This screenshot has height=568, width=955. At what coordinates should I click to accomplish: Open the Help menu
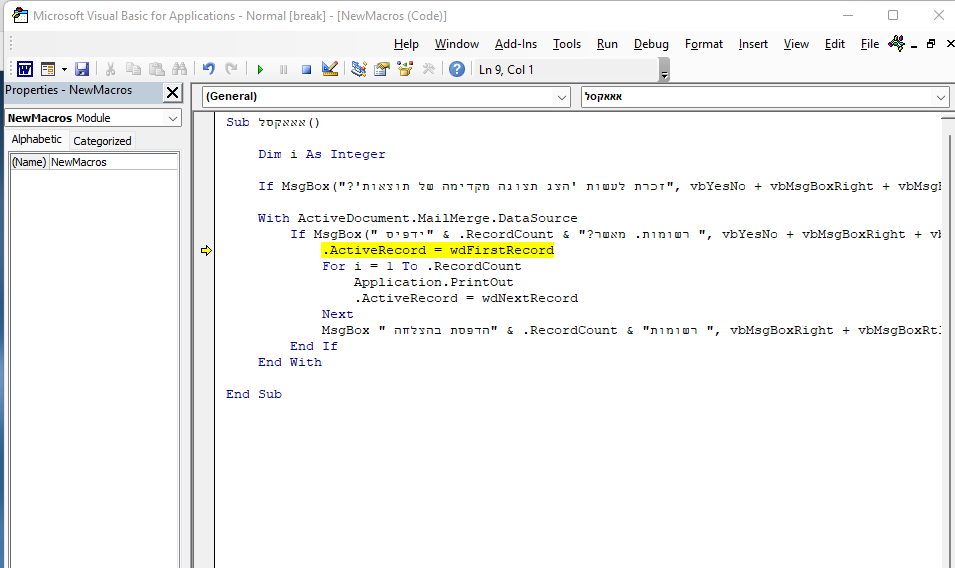tap(406, 44)
